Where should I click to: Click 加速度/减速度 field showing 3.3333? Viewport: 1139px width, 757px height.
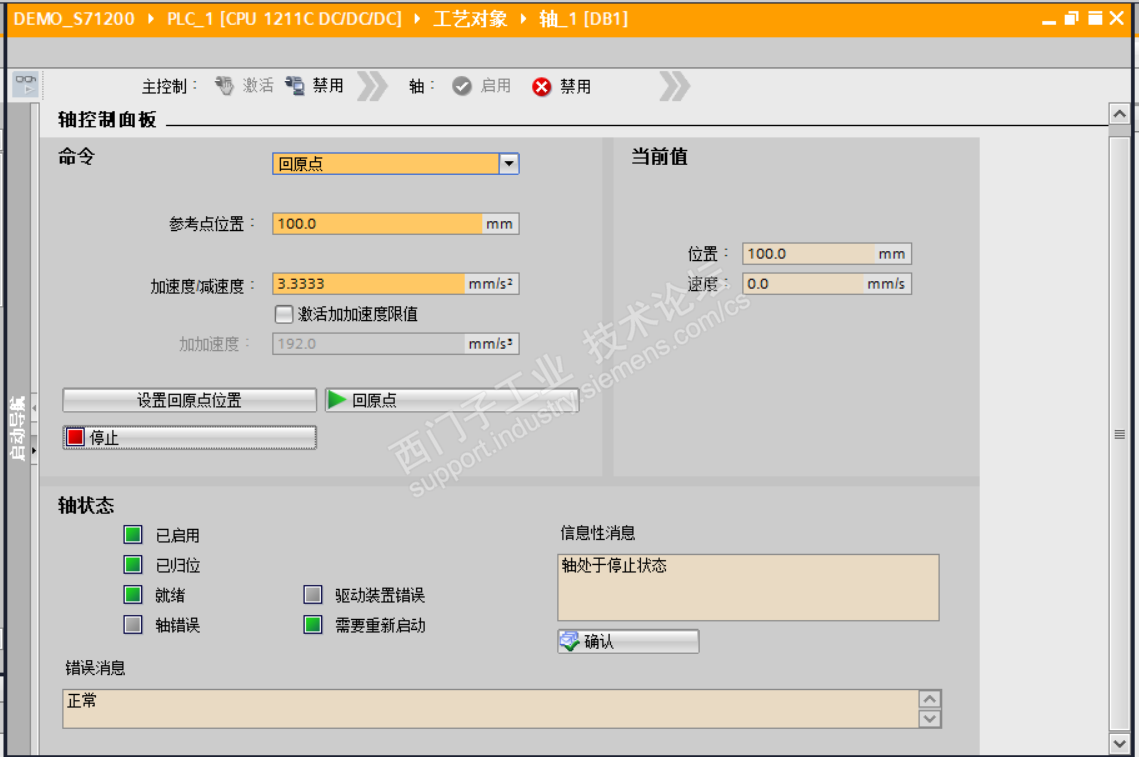pyautogui.click(x=369, y=283)
